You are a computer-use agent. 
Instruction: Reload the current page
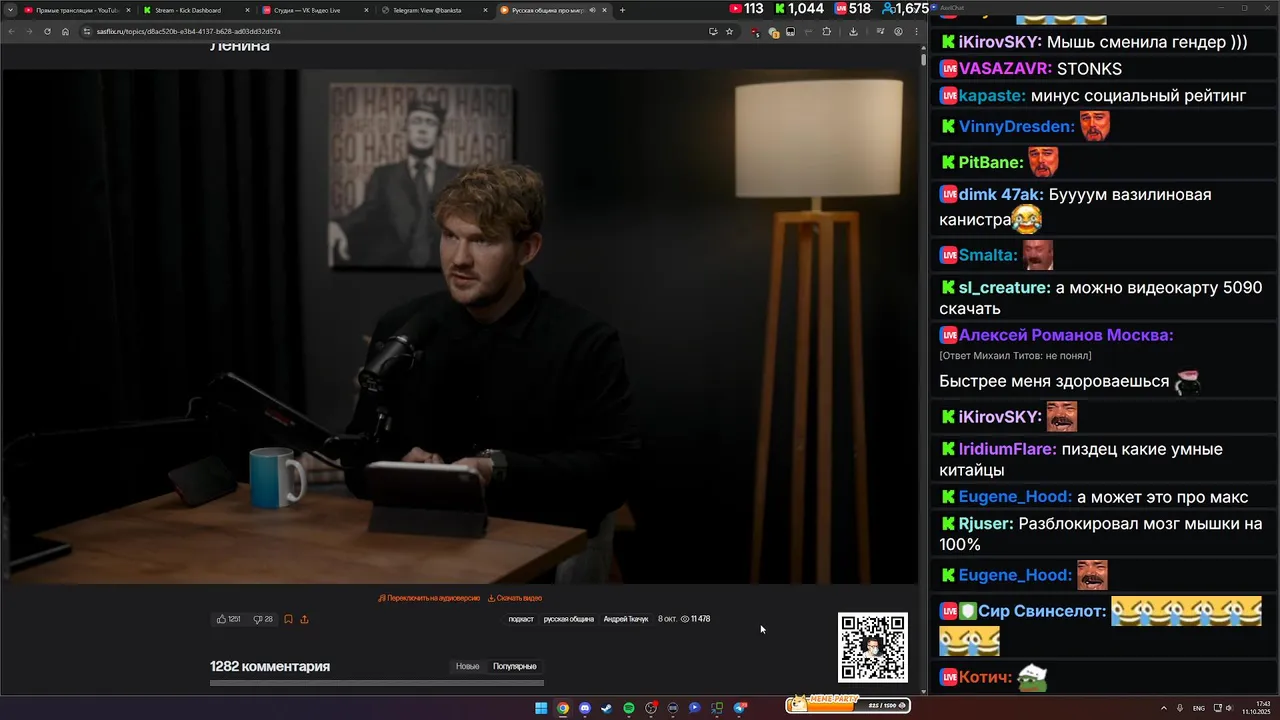click(47, 31)
